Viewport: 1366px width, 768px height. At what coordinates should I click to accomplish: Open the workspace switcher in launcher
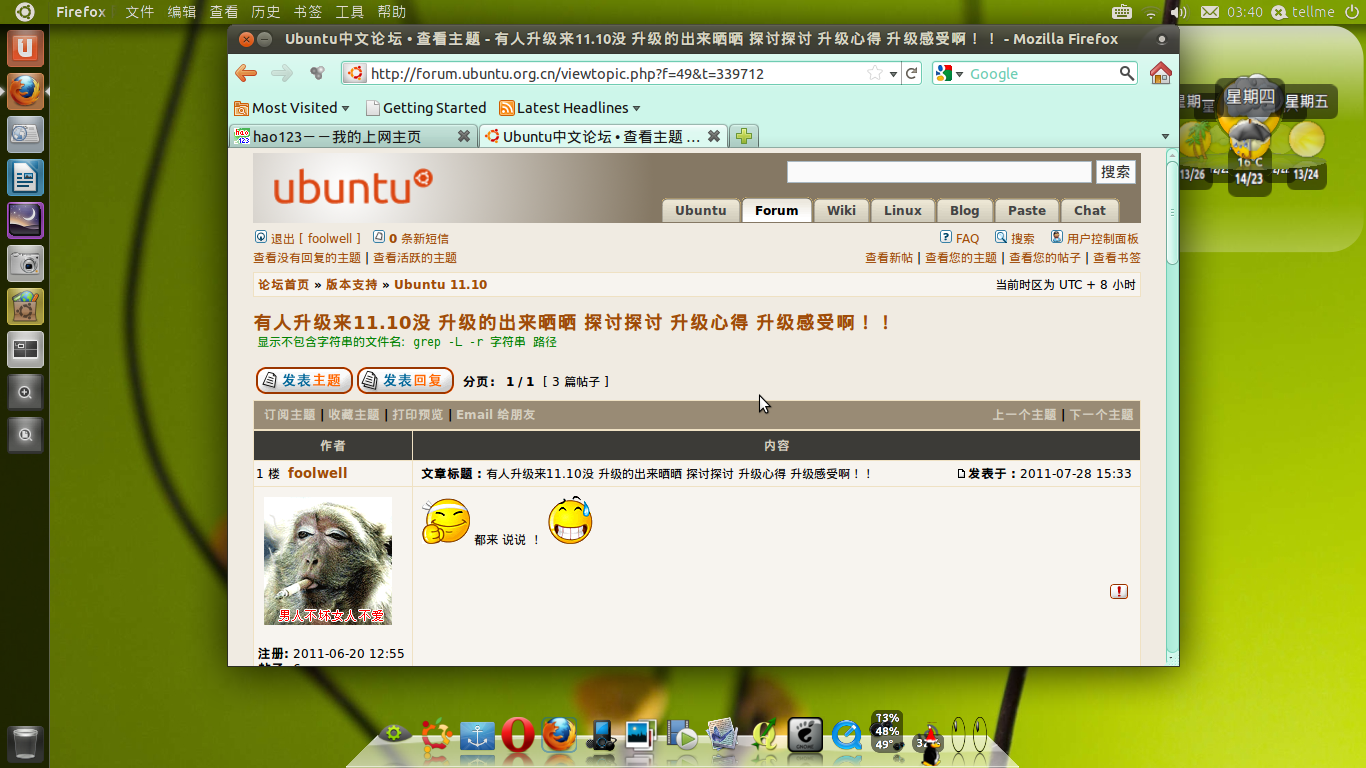pyautogui.click(x=25, y=349)
